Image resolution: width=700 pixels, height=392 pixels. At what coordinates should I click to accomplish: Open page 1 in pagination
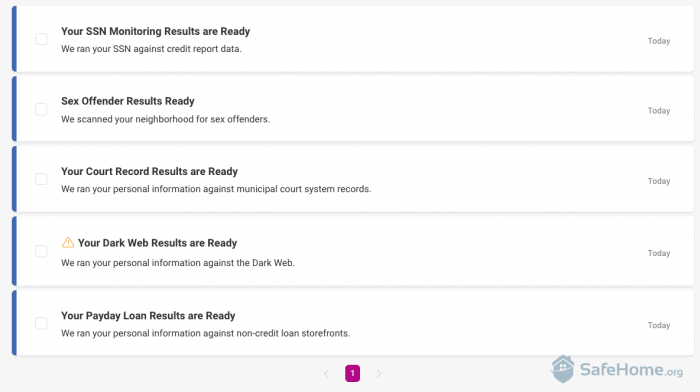[352, 373]
